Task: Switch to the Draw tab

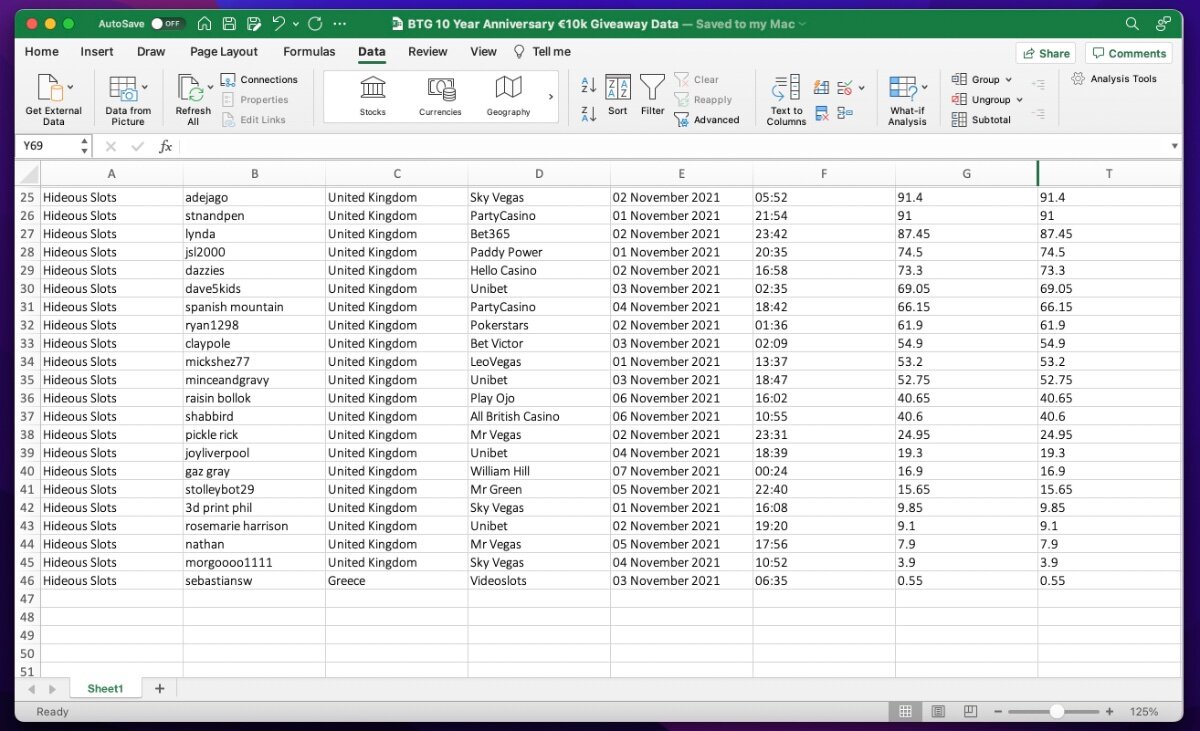Action: click(x=151, y=52)
